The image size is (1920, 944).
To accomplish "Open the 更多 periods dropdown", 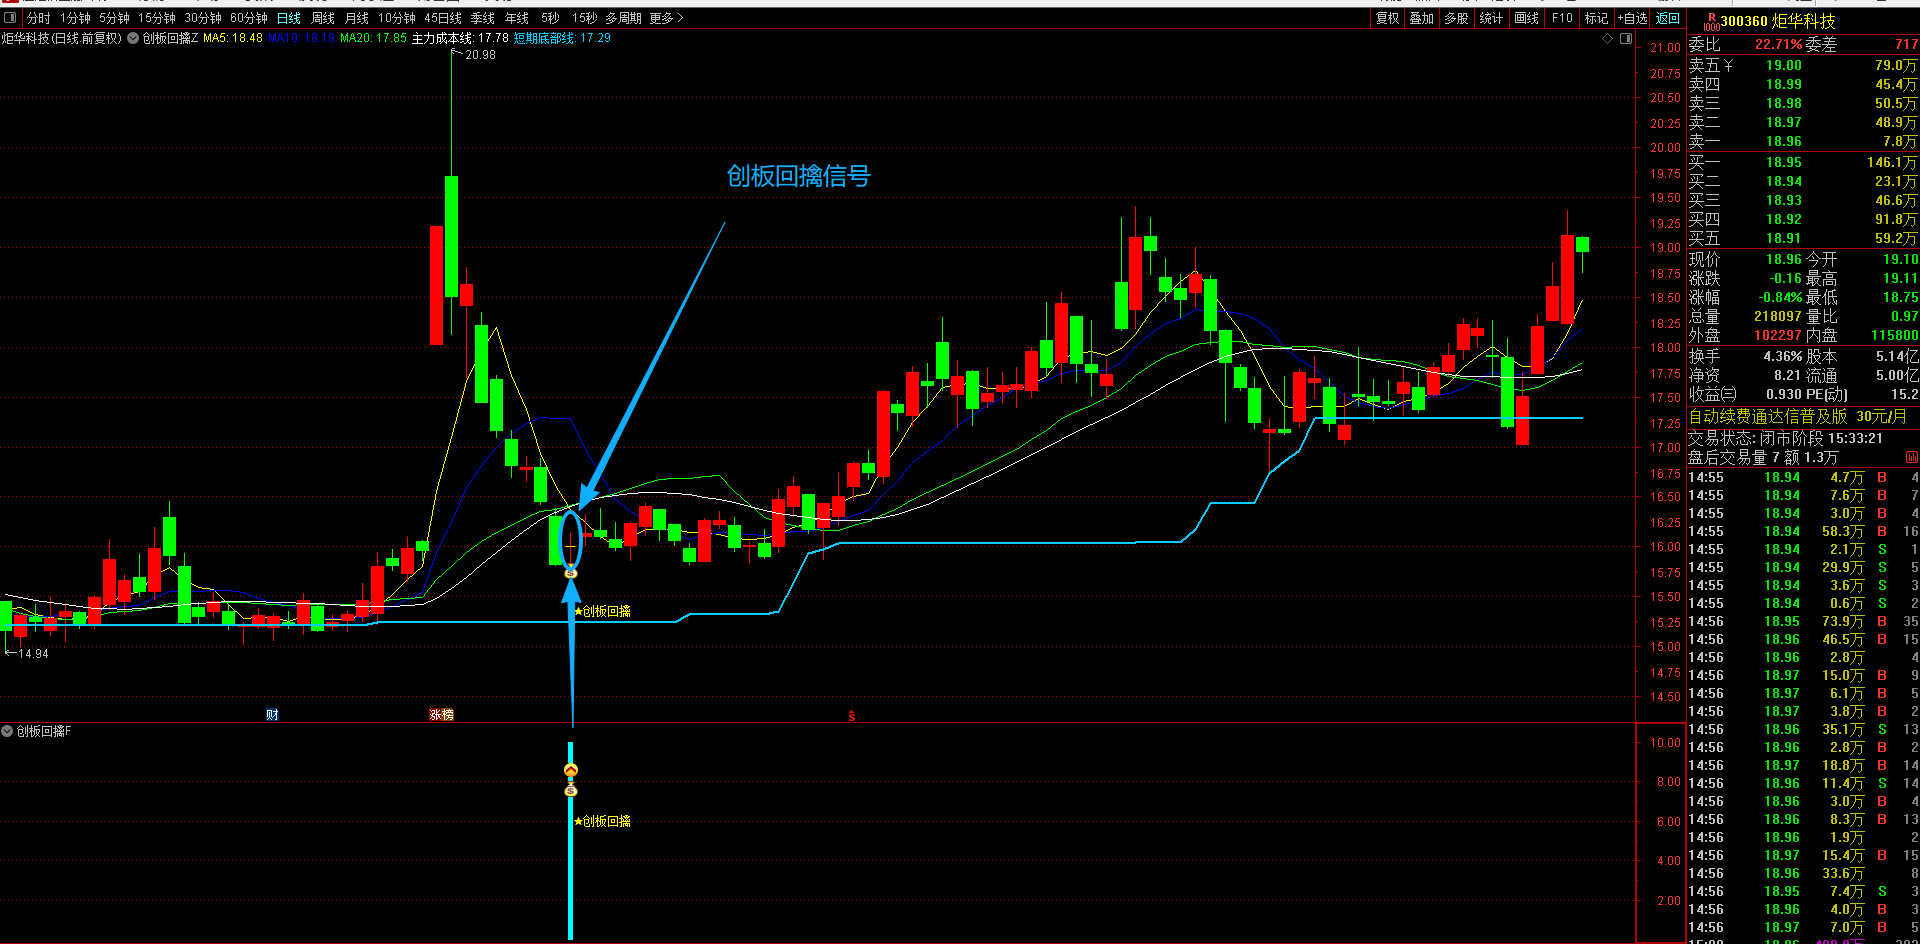I will click(667, 18).
